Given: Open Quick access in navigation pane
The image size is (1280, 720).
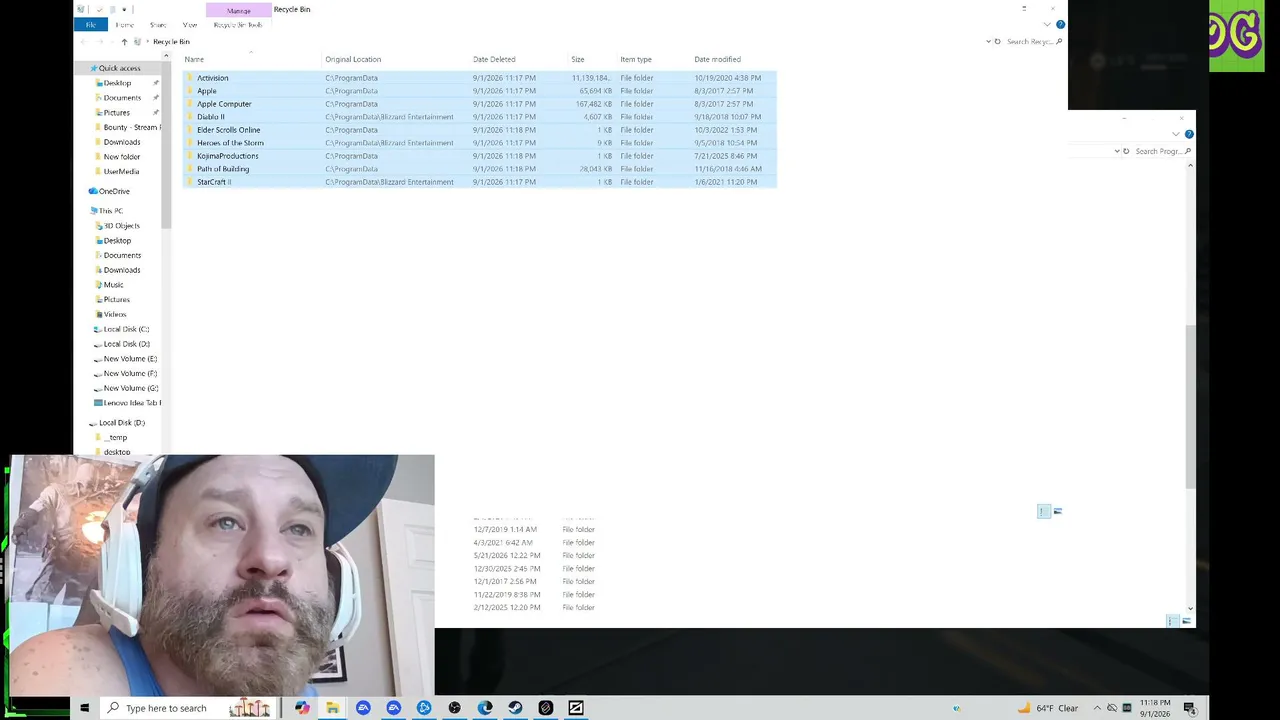Looking at the screenshot, I should (118, 68).
